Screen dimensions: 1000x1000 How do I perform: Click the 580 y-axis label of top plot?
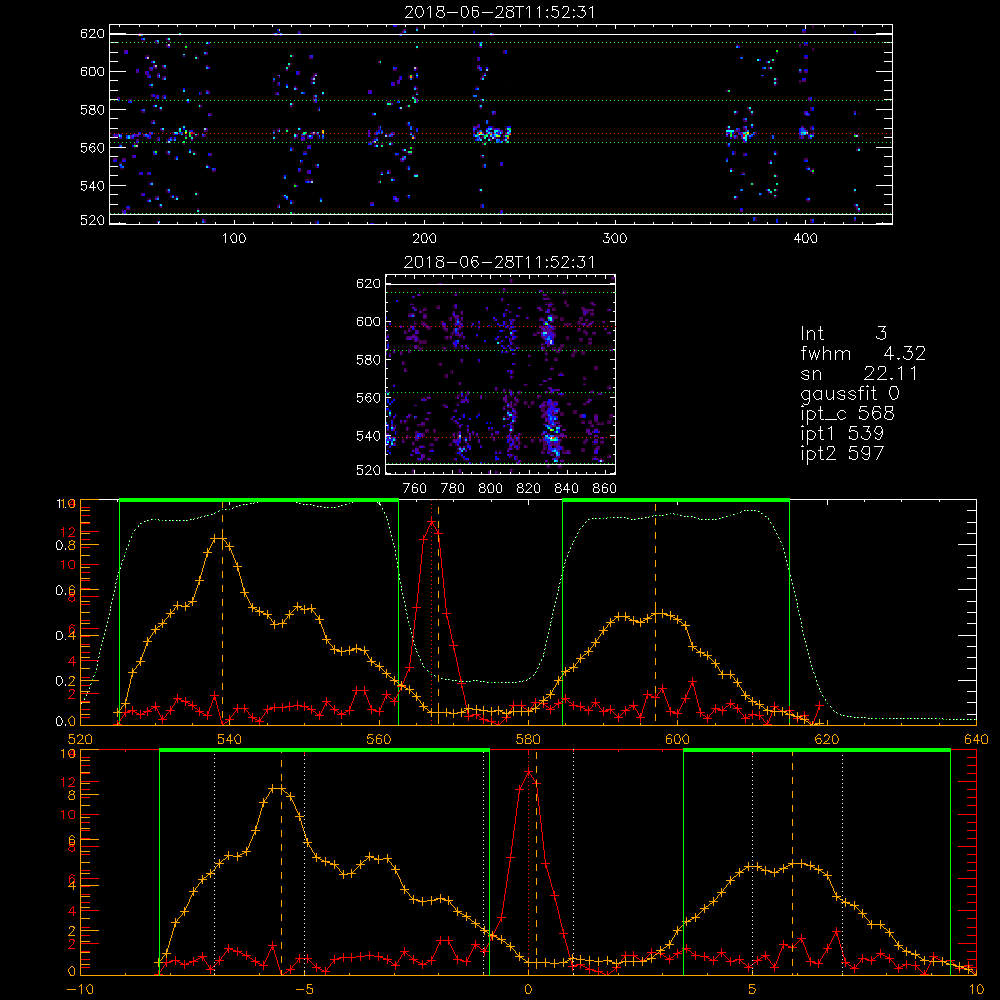pyautogui.click(x=92, y=110)
